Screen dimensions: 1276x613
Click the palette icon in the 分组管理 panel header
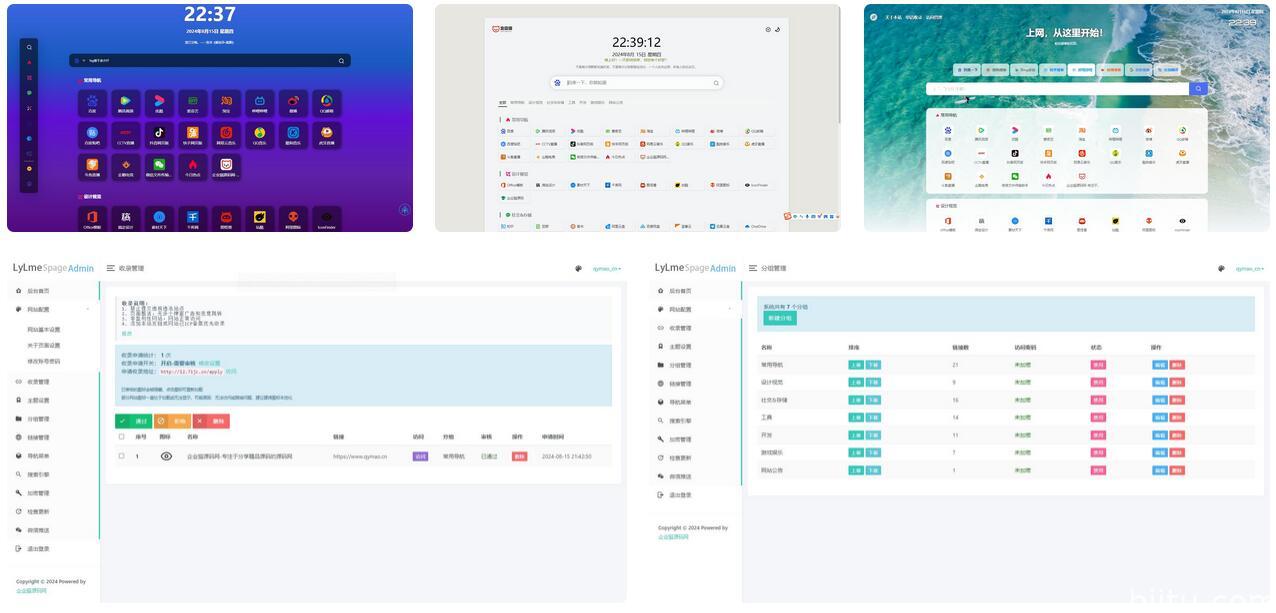pos(1221,268)
